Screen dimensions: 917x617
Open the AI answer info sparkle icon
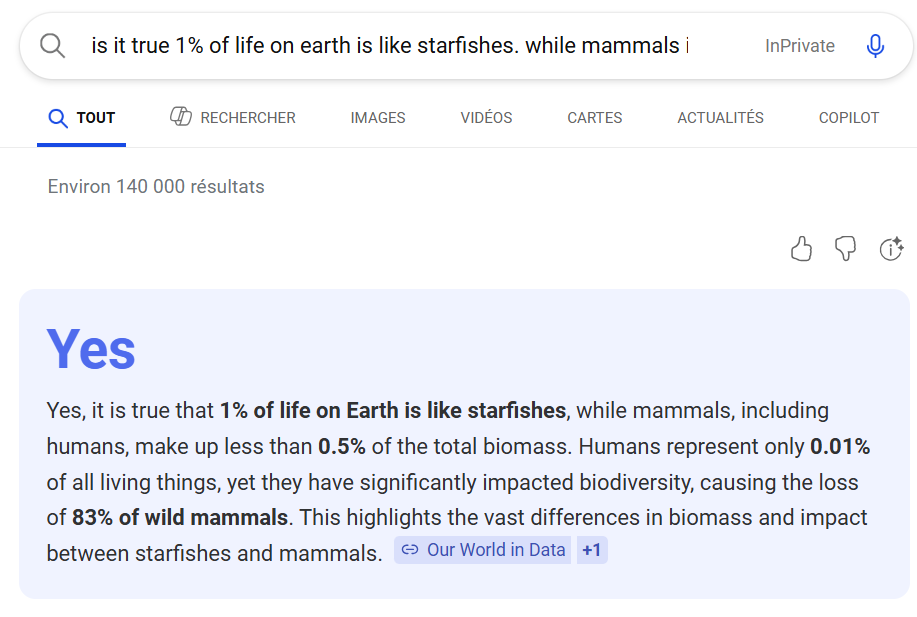tap(891, 249)
